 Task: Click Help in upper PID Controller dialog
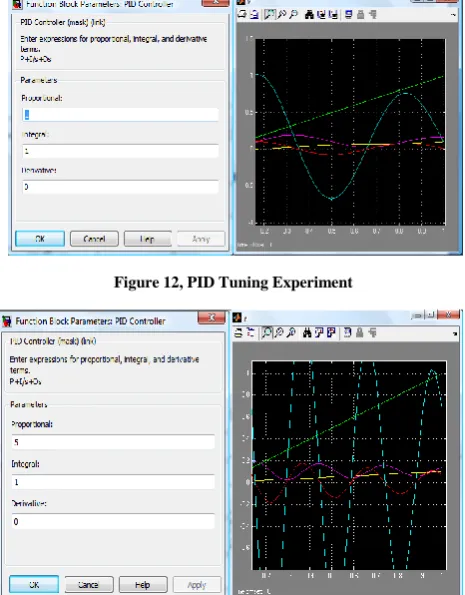(148, 239)
